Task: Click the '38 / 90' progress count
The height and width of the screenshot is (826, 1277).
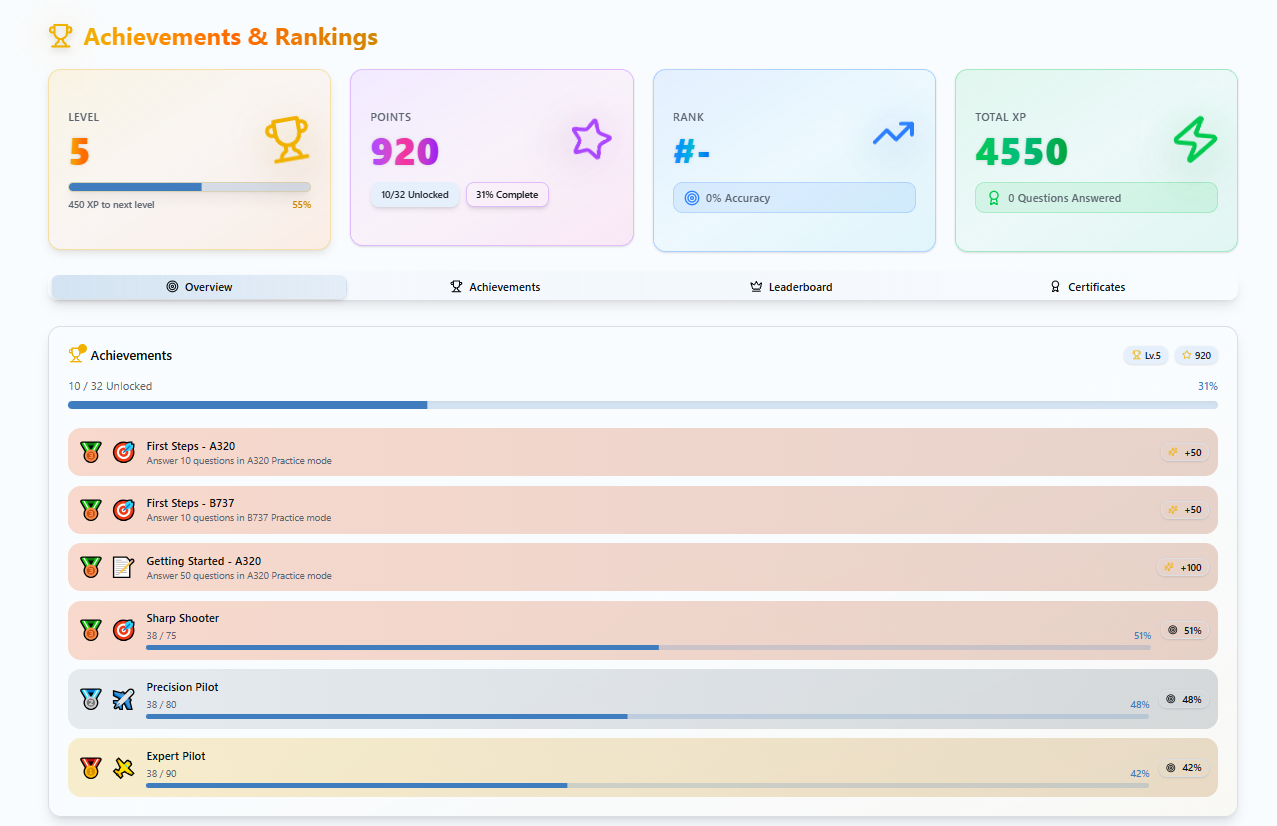Action: coord(161,774)
